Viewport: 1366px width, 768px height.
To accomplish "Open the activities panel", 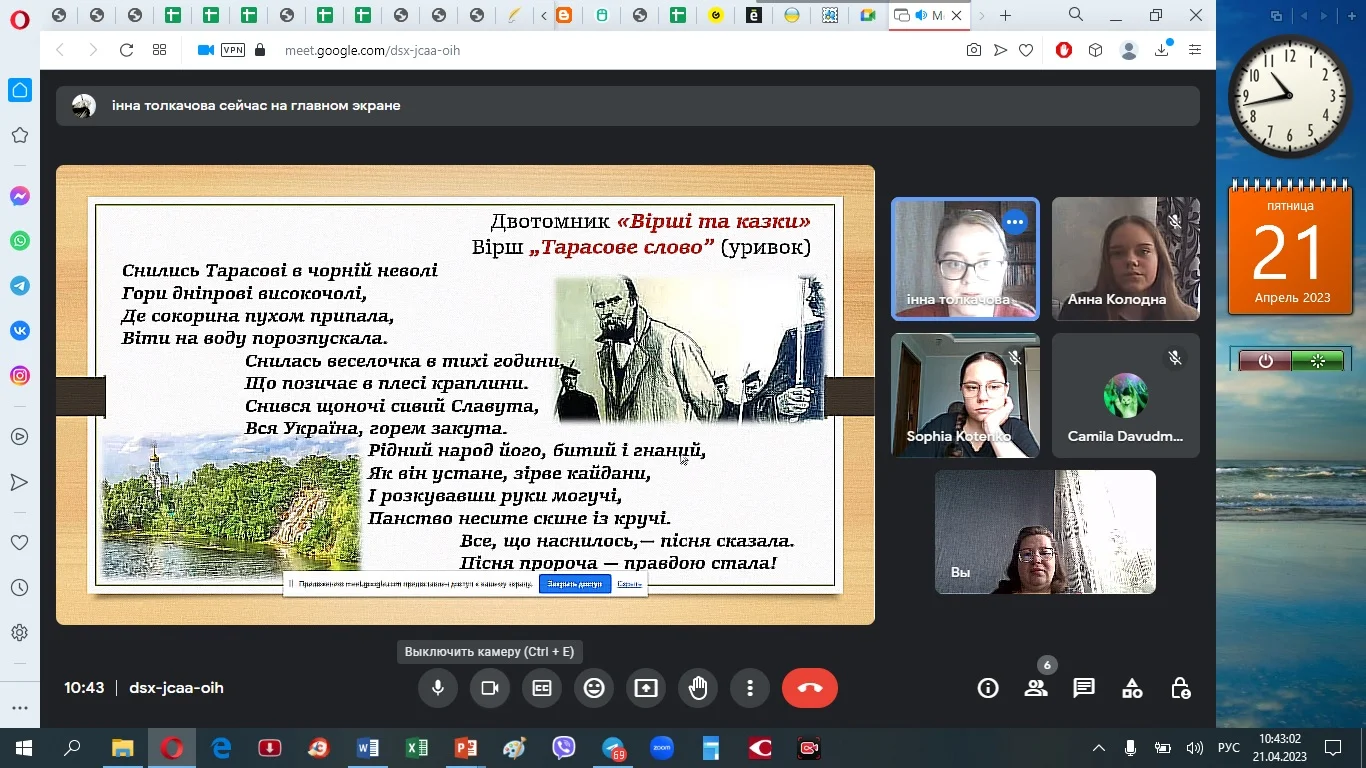I will point(1132,688).
